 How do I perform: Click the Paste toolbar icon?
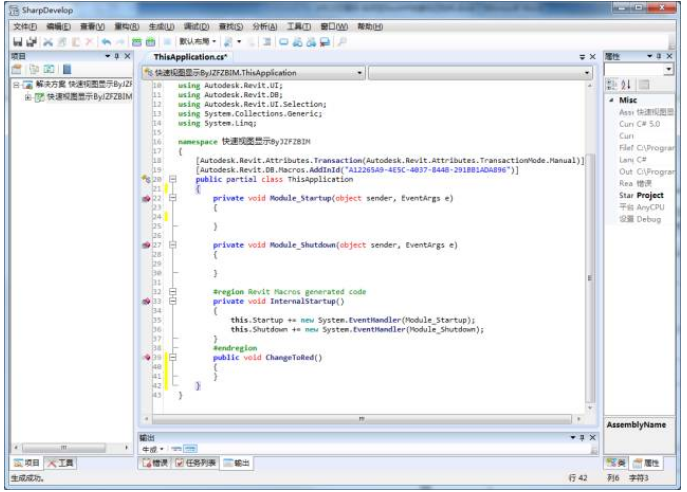click(x=76, y=42)
